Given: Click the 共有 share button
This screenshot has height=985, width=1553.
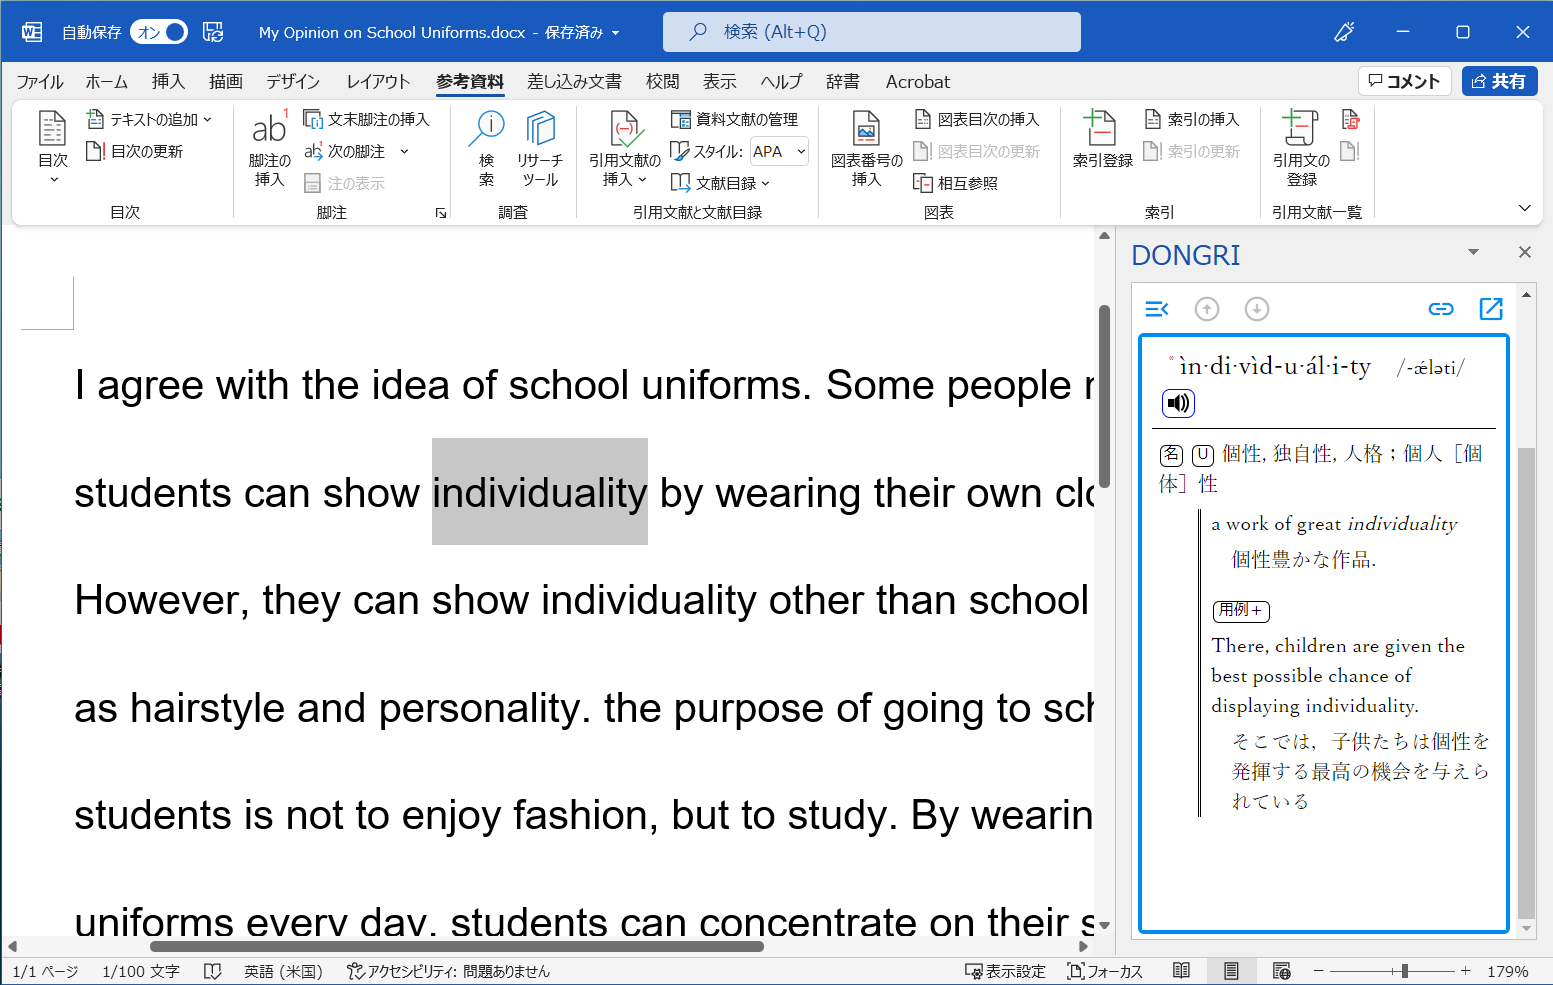Looking at the screenshot, I should [1499, 81].
